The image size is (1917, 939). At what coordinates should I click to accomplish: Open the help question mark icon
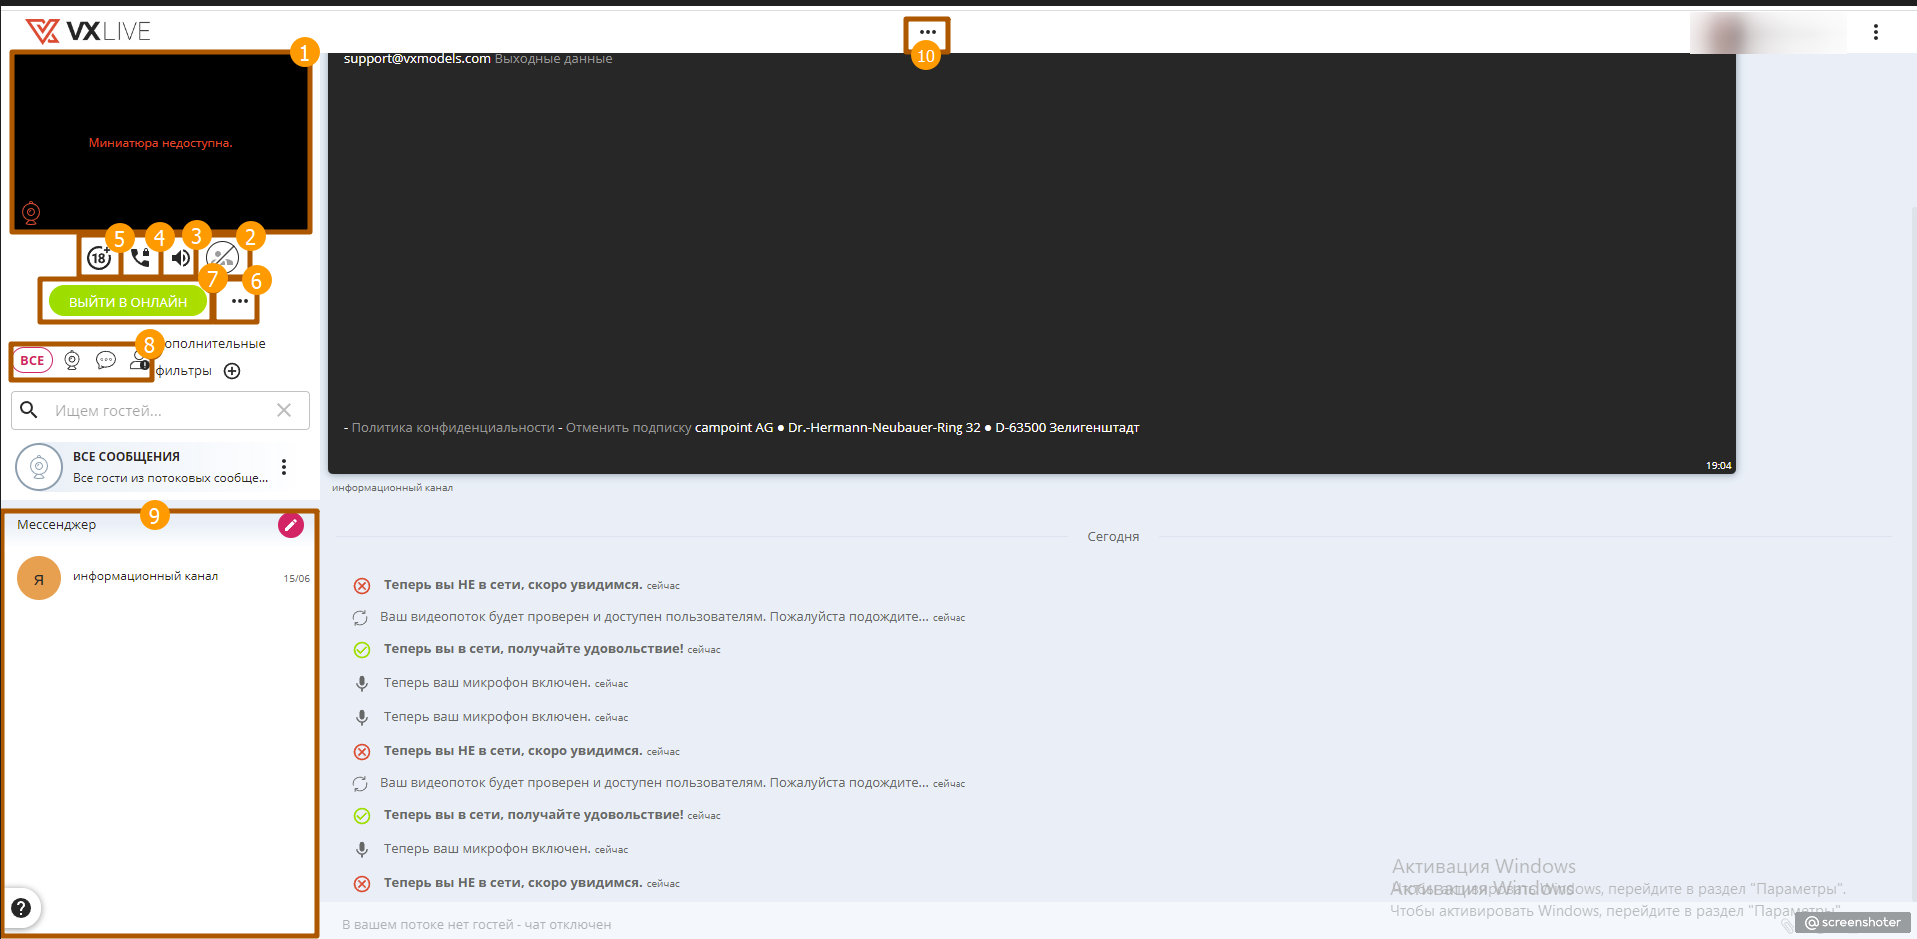pyautogui.click(x=21, y=908)
